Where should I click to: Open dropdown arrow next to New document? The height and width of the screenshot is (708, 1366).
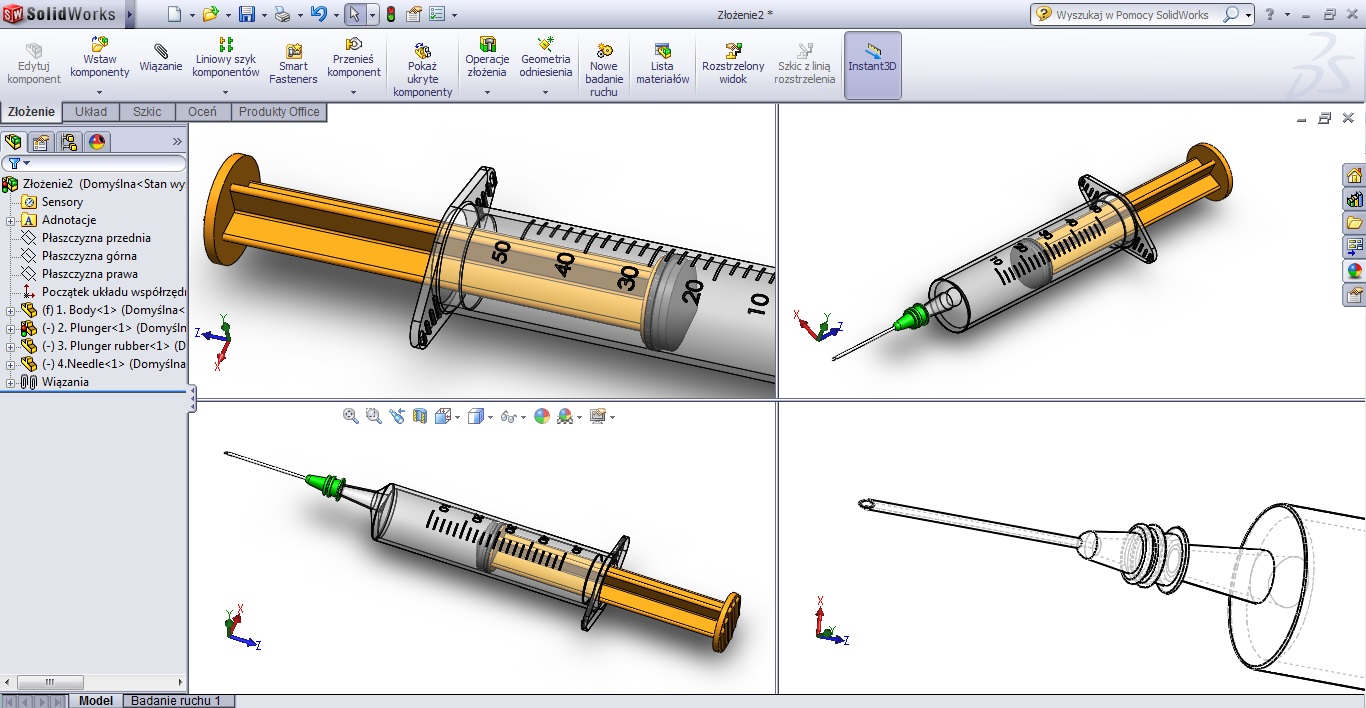coord(191,15)
